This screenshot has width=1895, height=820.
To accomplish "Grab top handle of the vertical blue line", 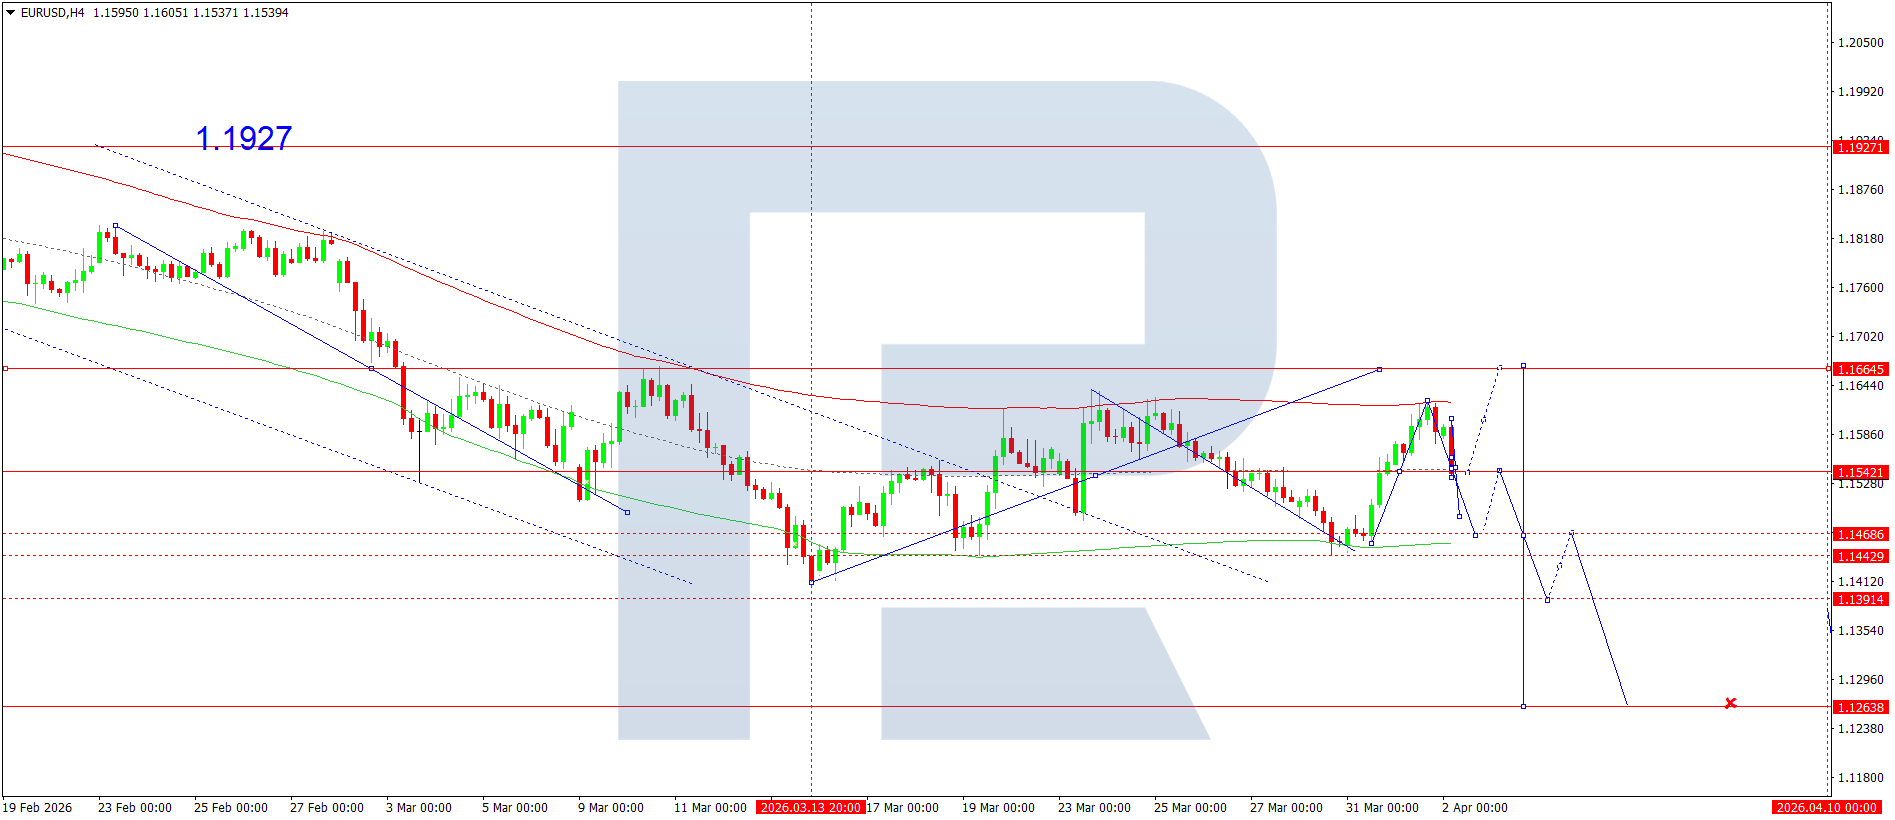I will [1523, 366].
